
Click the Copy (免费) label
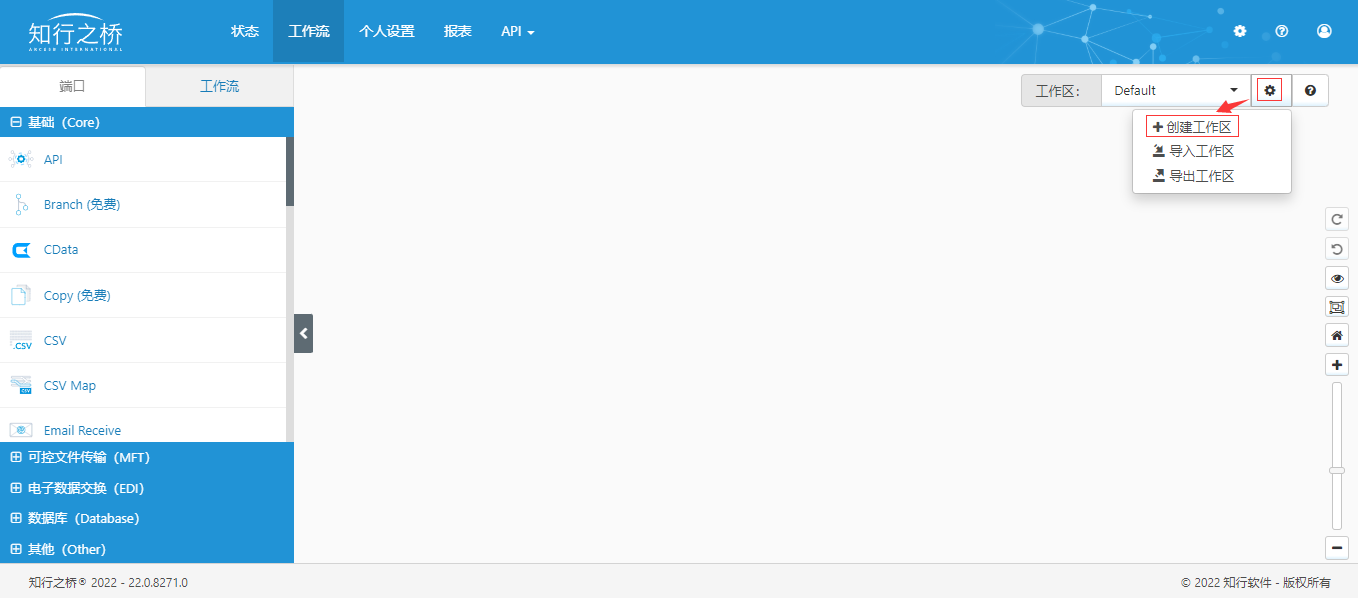(x=77, y=296)
